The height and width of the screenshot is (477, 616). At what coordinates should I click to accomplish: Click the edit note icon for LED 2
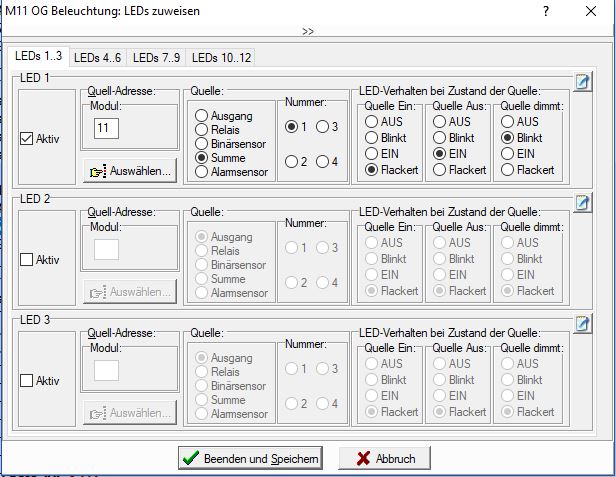(x=583, y=203)
